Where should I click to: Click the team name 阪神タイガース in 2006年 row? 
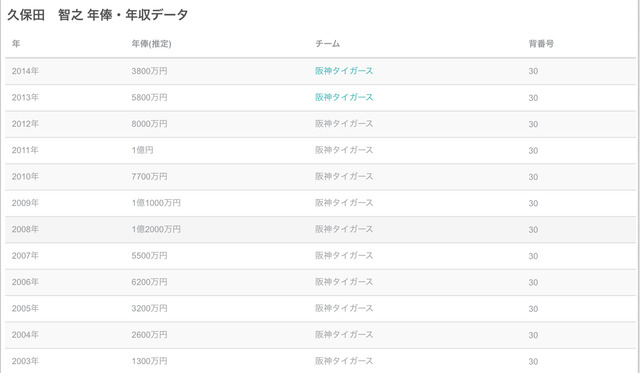click(x=344, y=282)
